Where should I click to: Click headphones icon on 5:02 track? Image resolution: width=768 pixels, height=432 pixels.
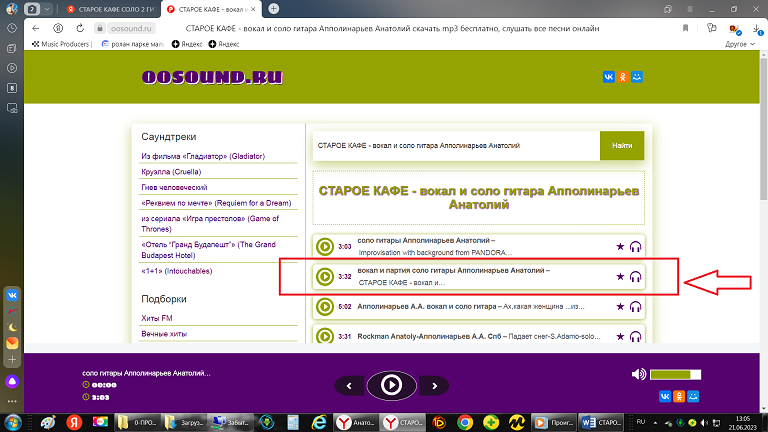635,307
